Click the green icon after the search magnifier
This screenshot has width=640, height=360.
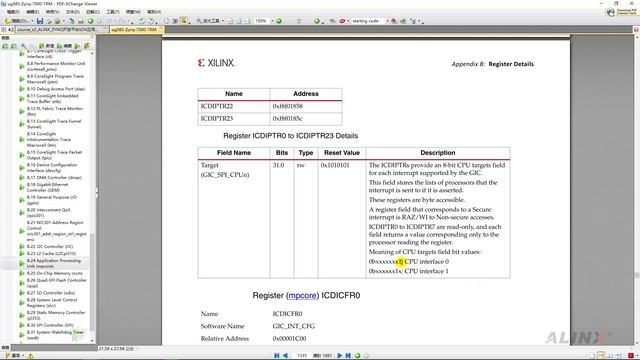click(403, 21)
